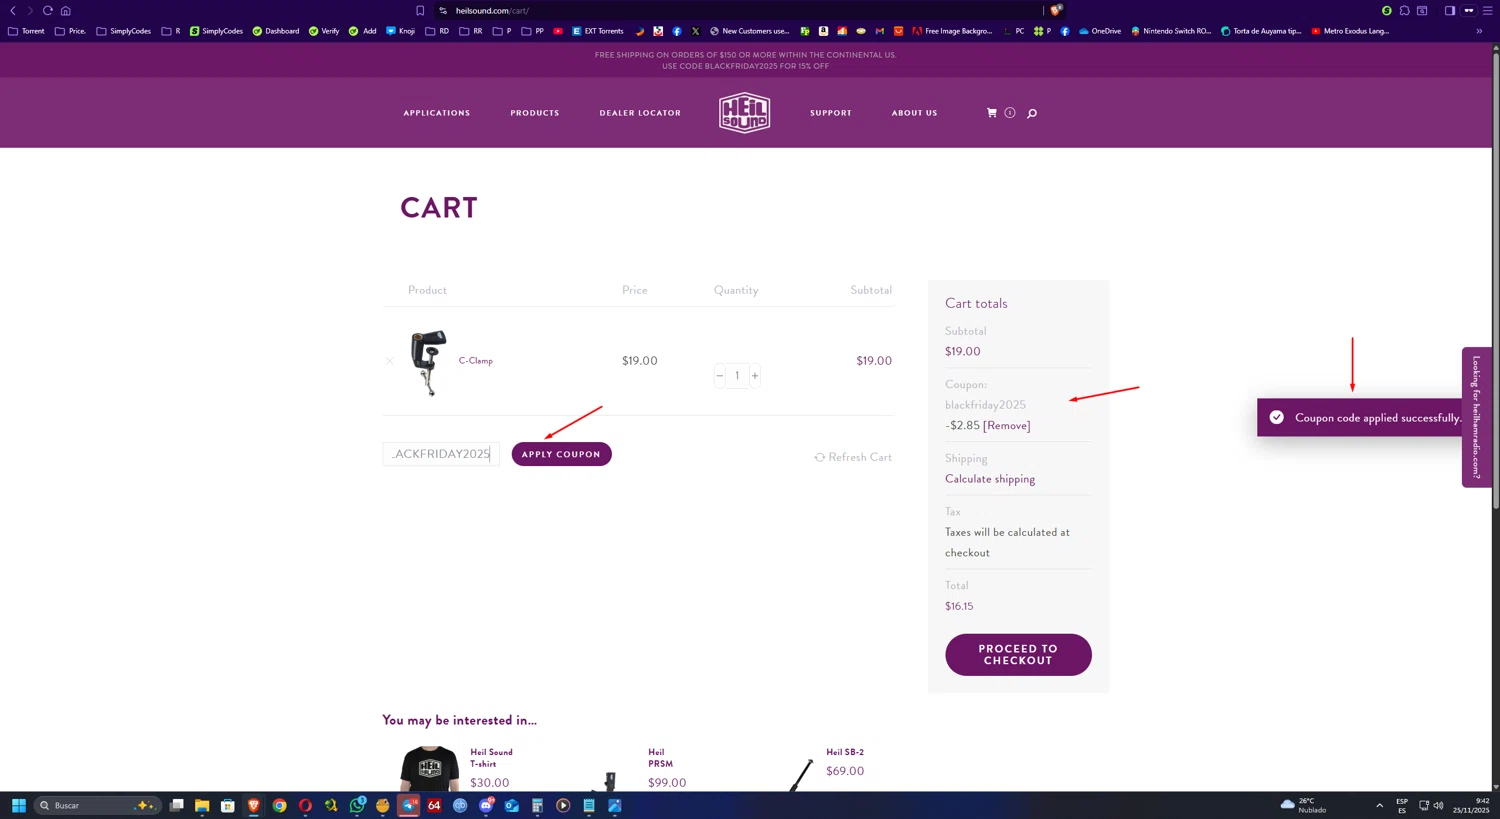The width and height of the screenshot is (1500, 819).
Task: Decrease C-Clamp quantity with minus button
Action: click(x=719, y=376)
